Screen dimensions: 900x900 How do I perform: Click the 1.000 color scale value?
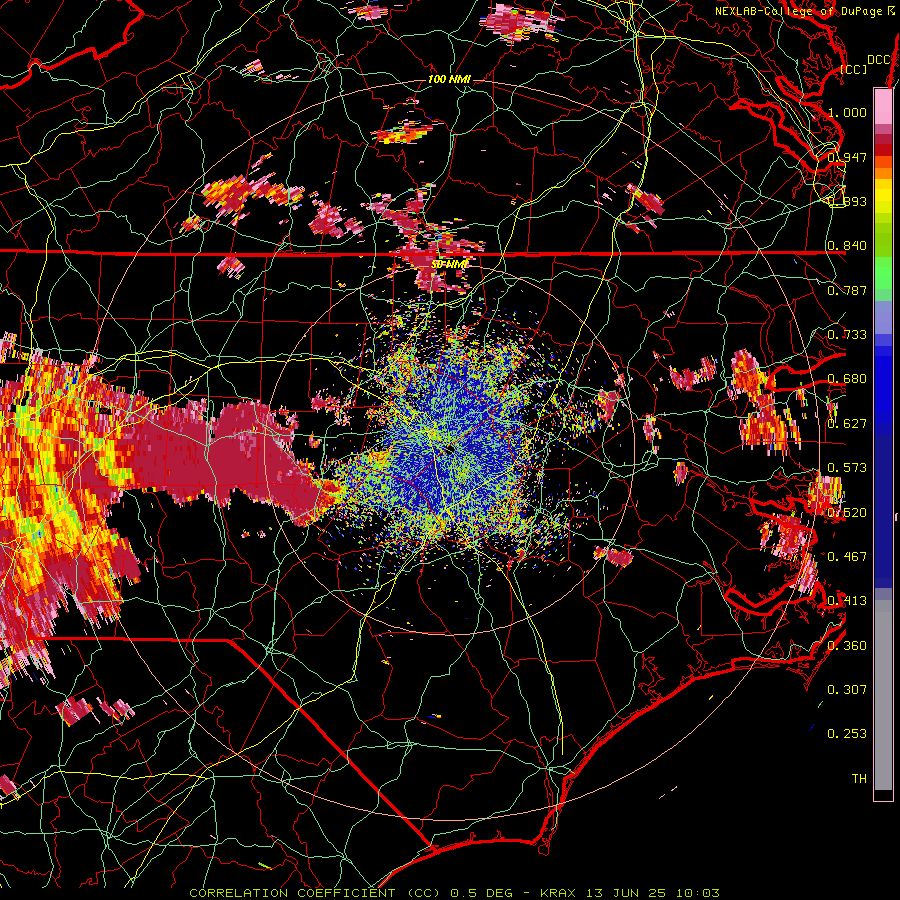[x=847, y=112]
